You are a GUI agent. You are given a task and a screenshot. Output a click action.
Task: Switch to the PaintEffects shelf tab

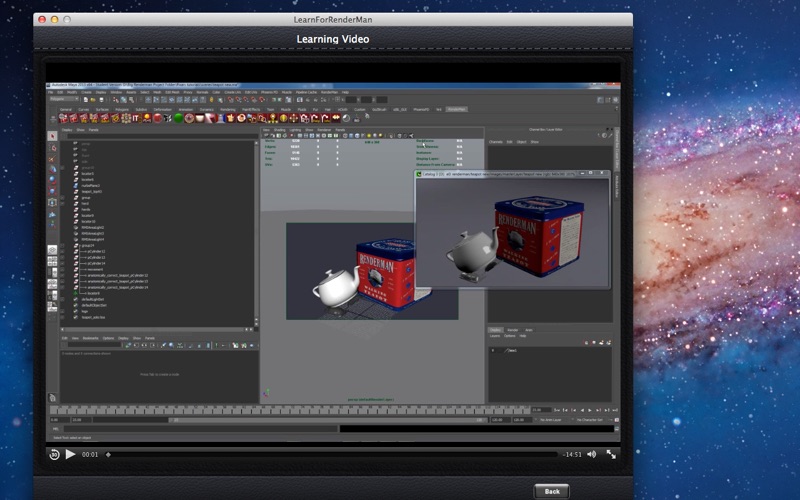pos(251,110)
